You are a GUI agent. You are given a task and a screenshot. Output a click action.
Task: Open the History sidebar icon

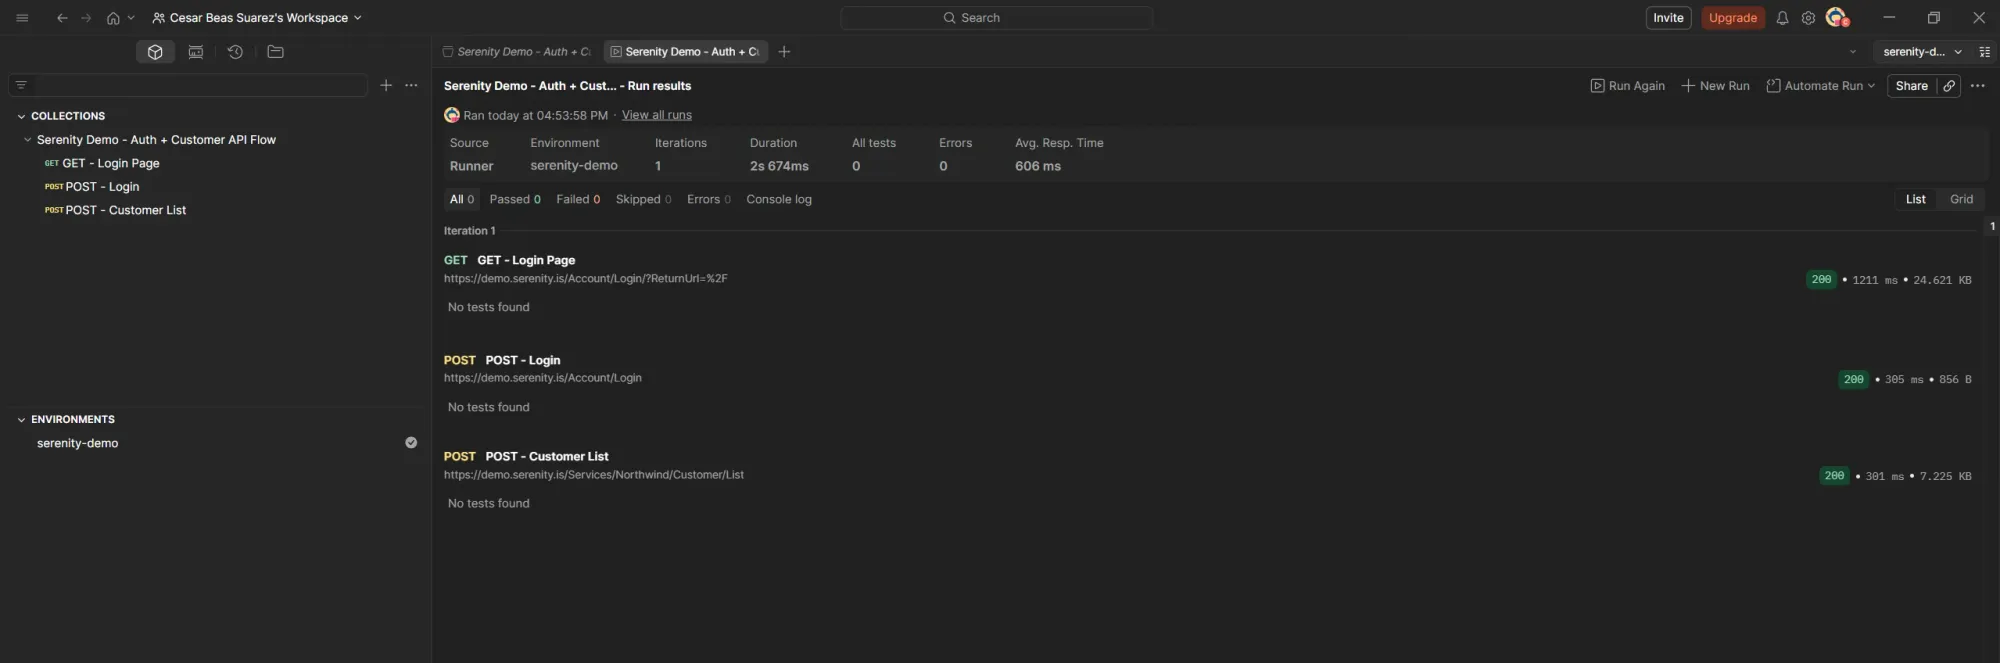click(235, 52)
